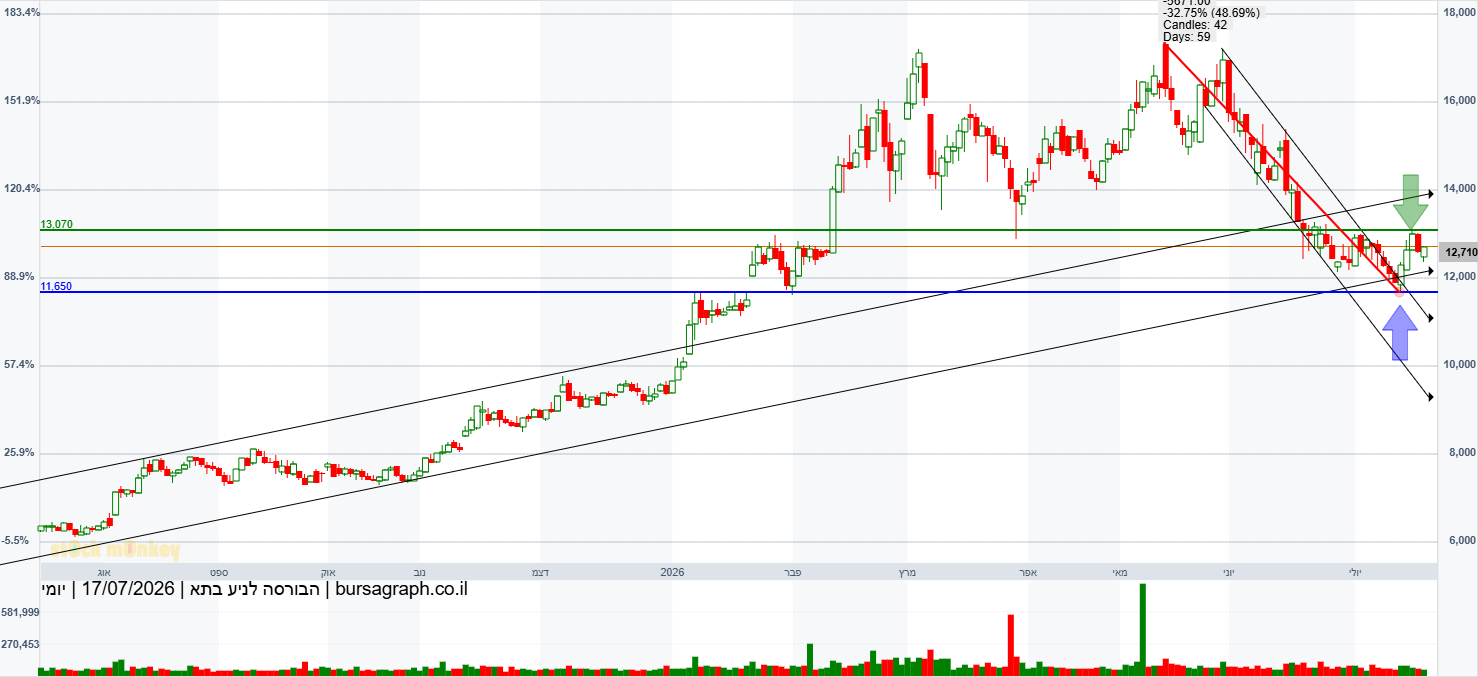
Task: Click the יולי month label on time axis
Action: (1354, 572)
